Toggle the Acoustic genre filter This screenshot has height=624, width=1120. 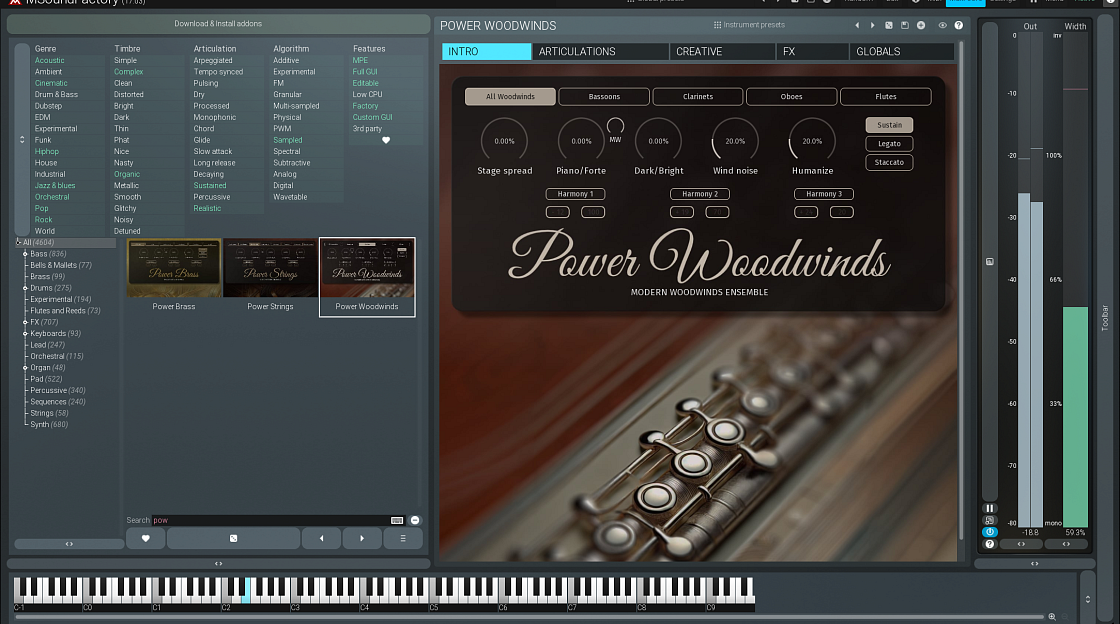pos(49,61)
